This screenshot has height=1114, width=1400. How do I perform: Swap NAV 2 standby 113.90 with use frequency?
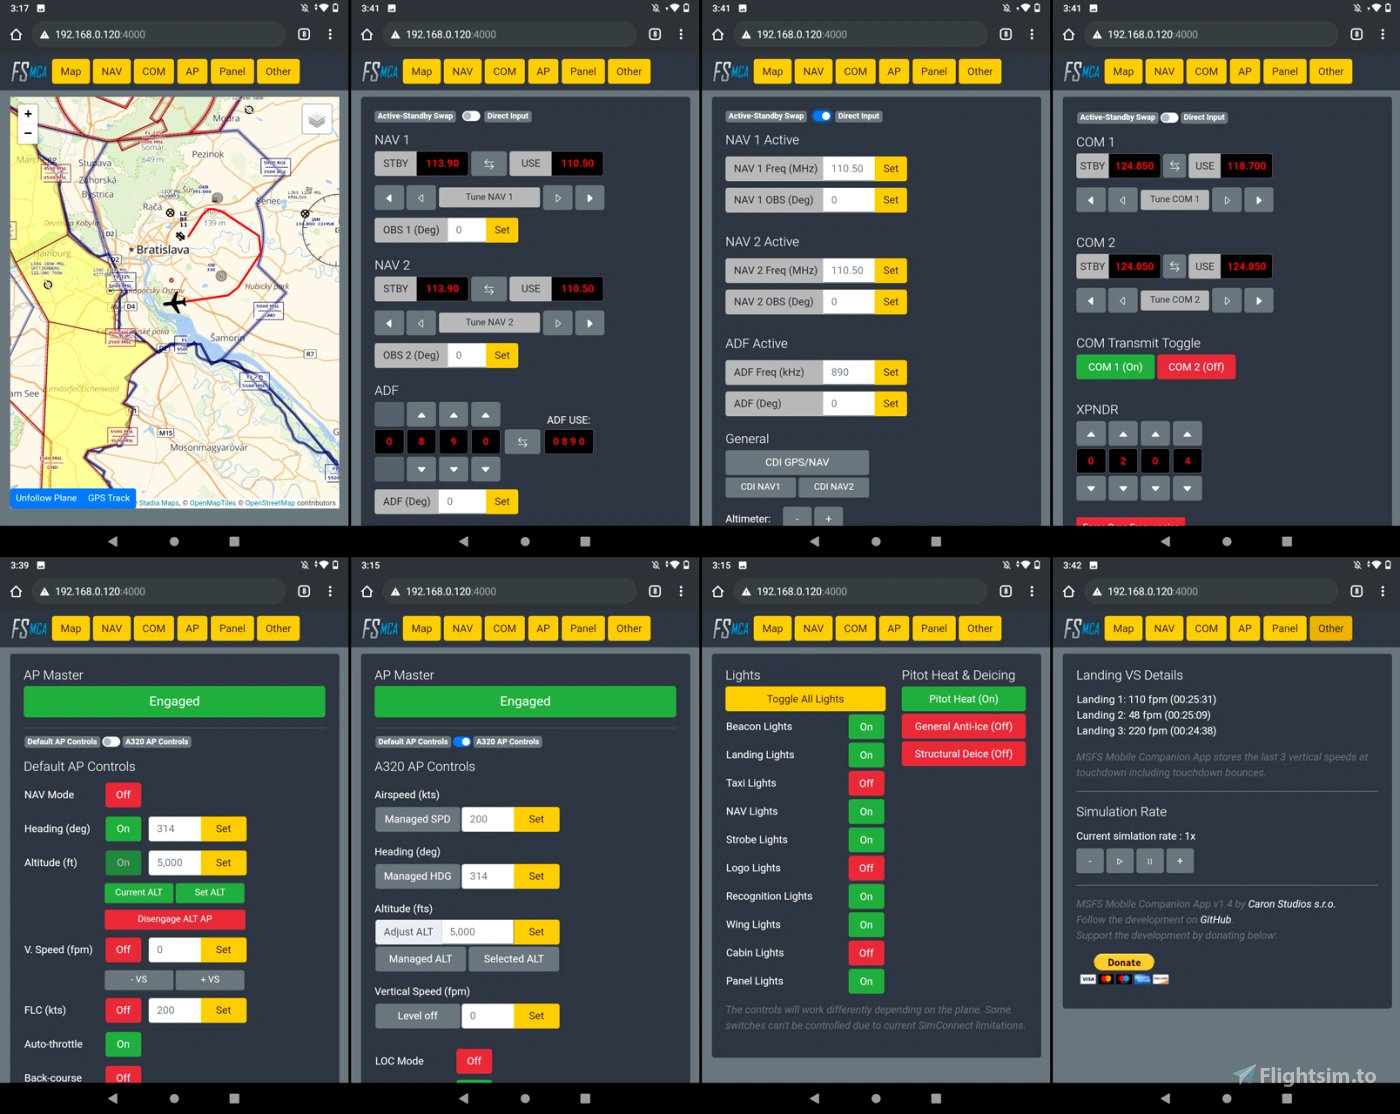click(489, 289)
